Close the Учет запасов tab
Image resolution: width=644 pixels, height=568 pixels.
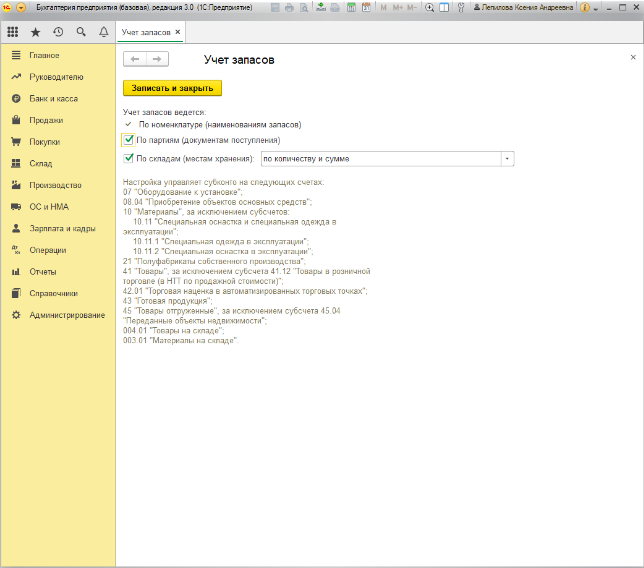click(x=177, y=32)
